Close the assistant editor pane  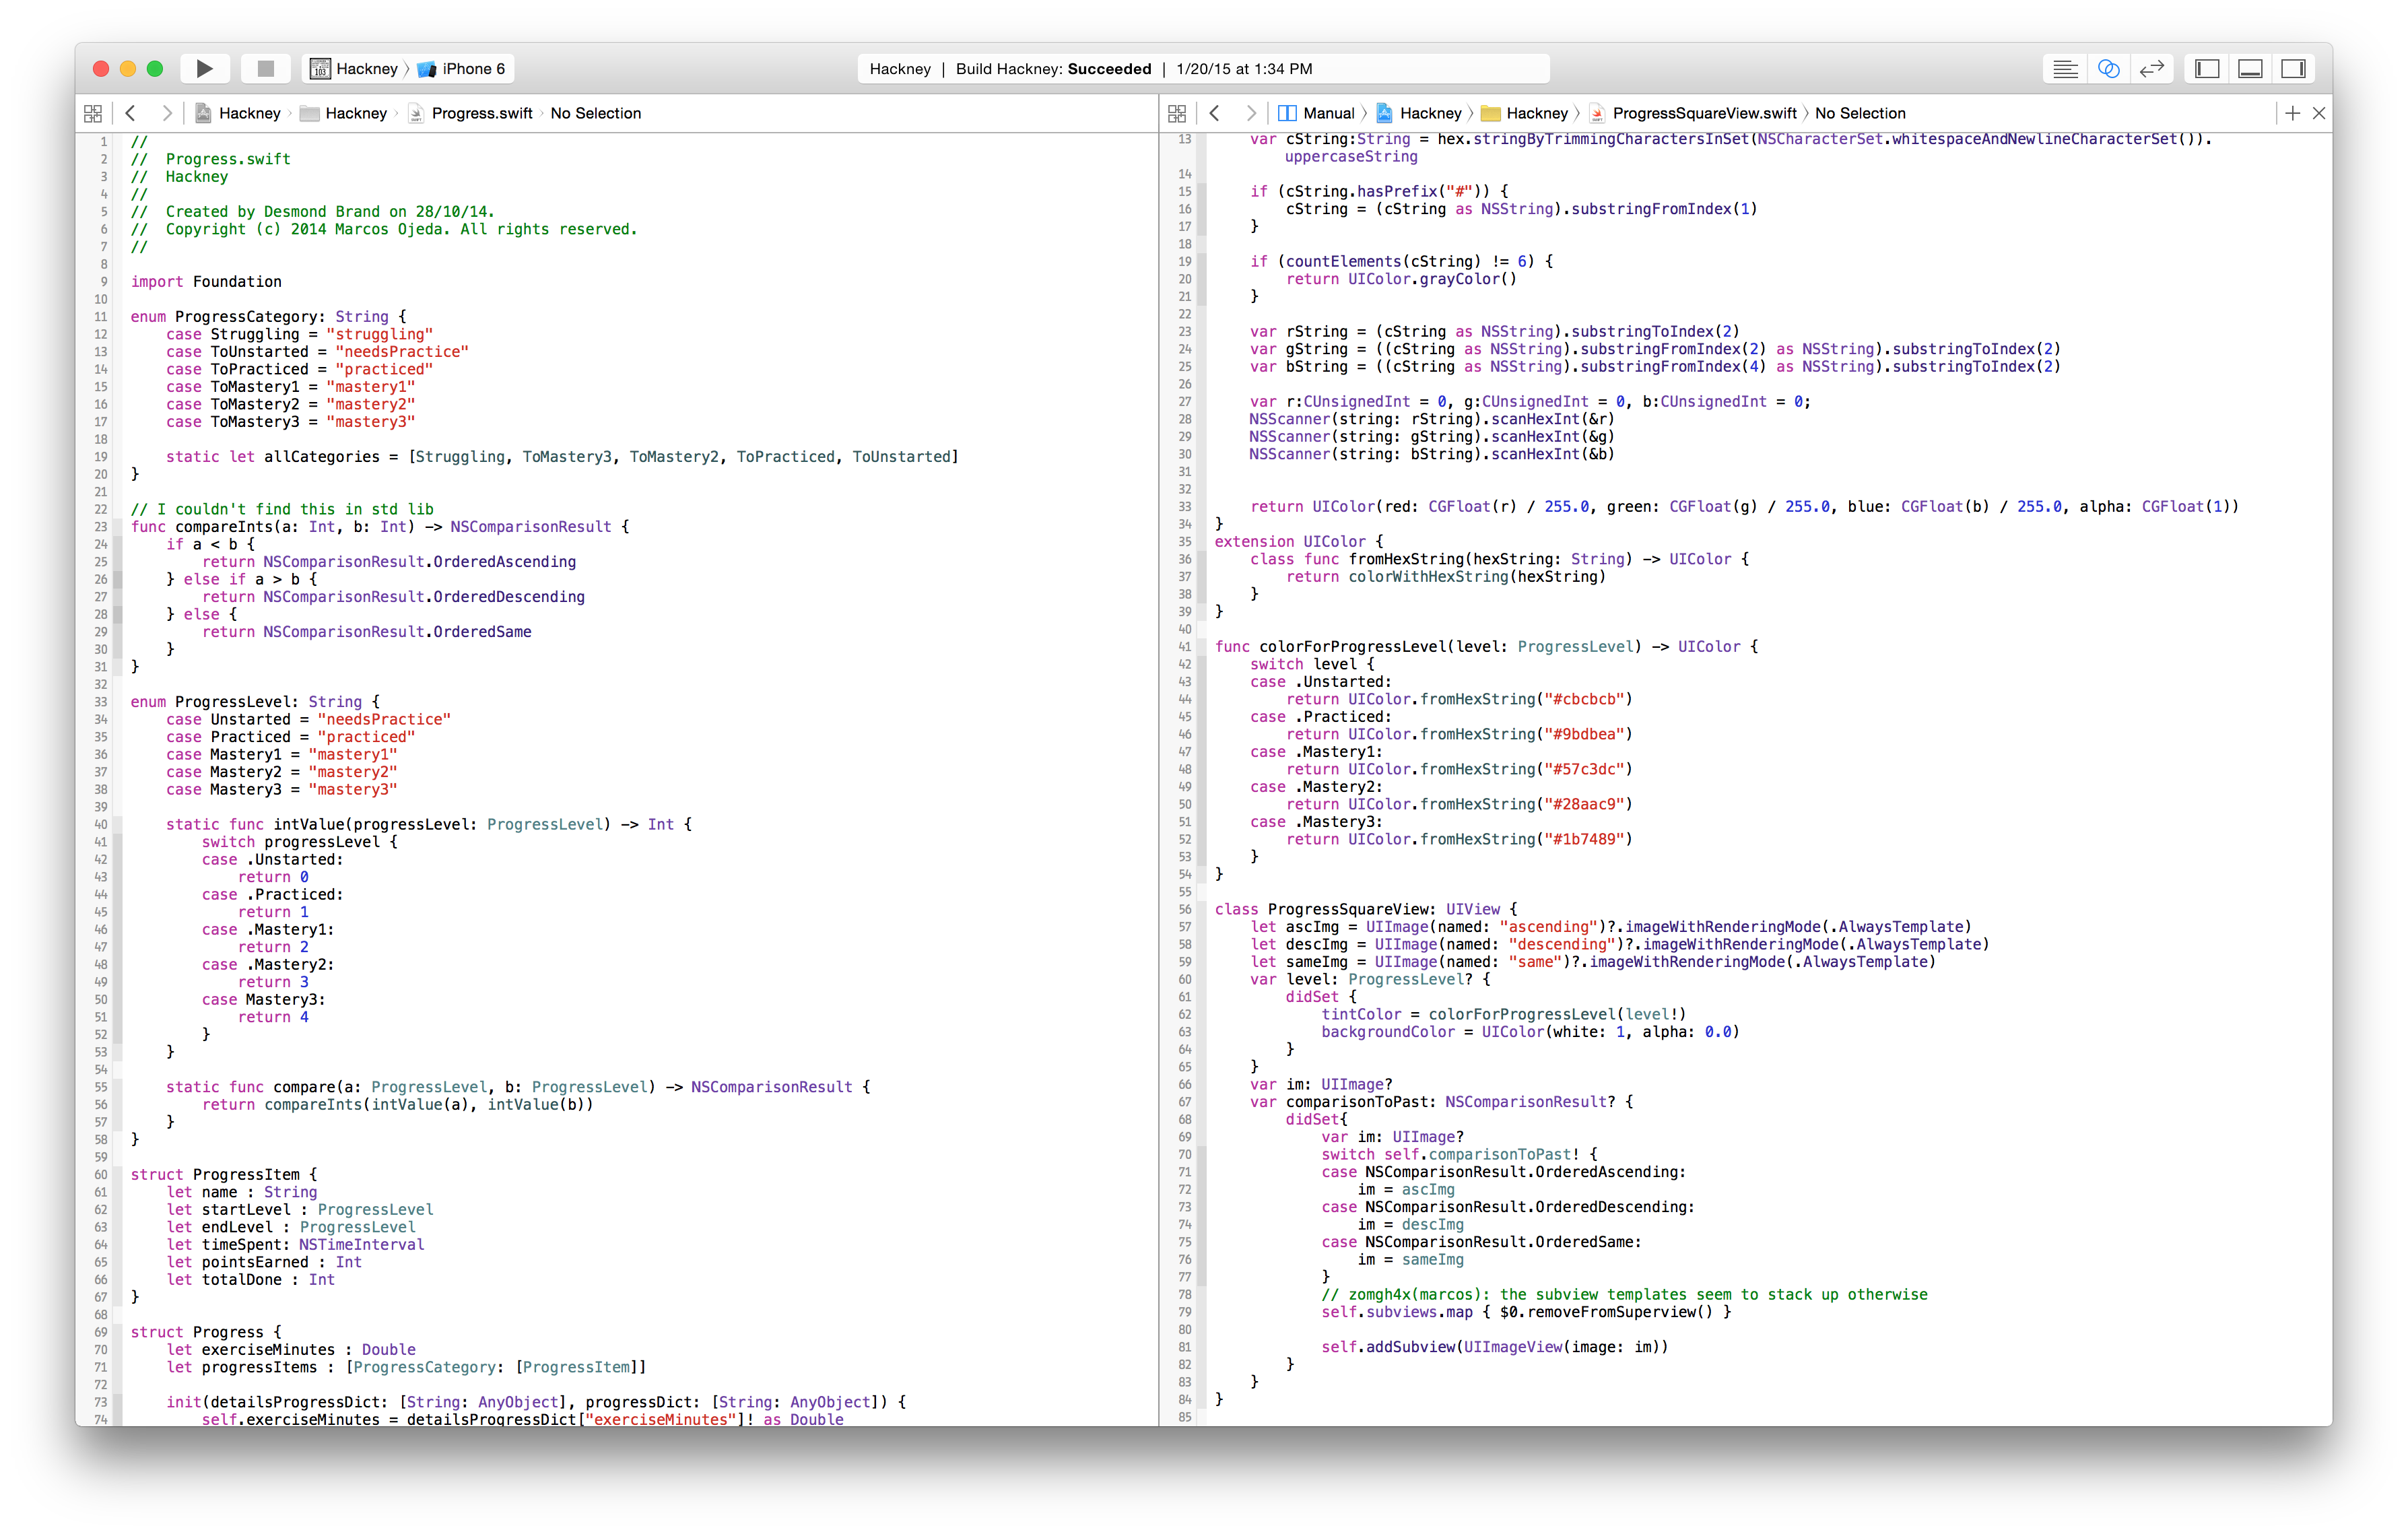pos(2319,114)
